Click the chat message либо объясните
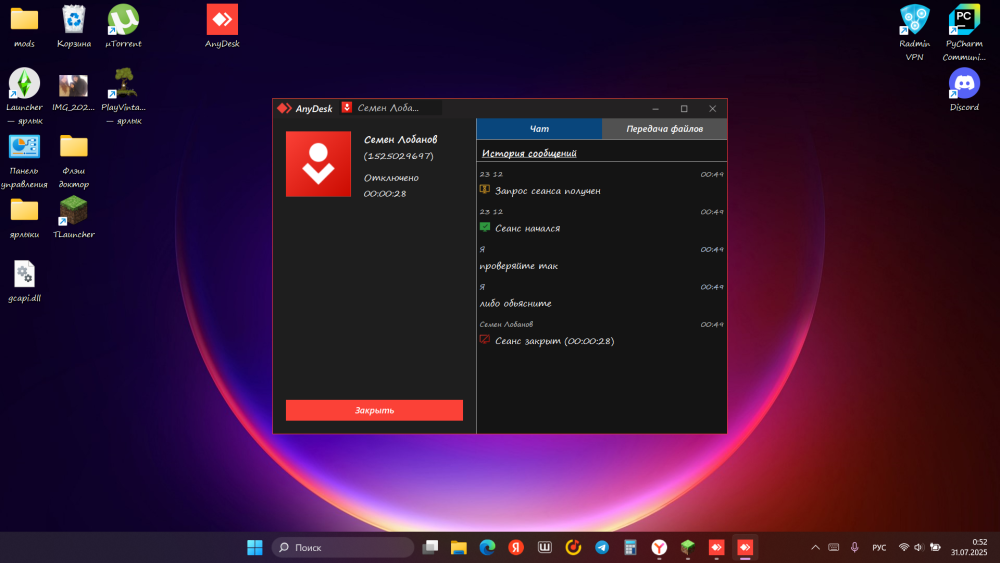1000x563 pixels. [x=515, y=303]
